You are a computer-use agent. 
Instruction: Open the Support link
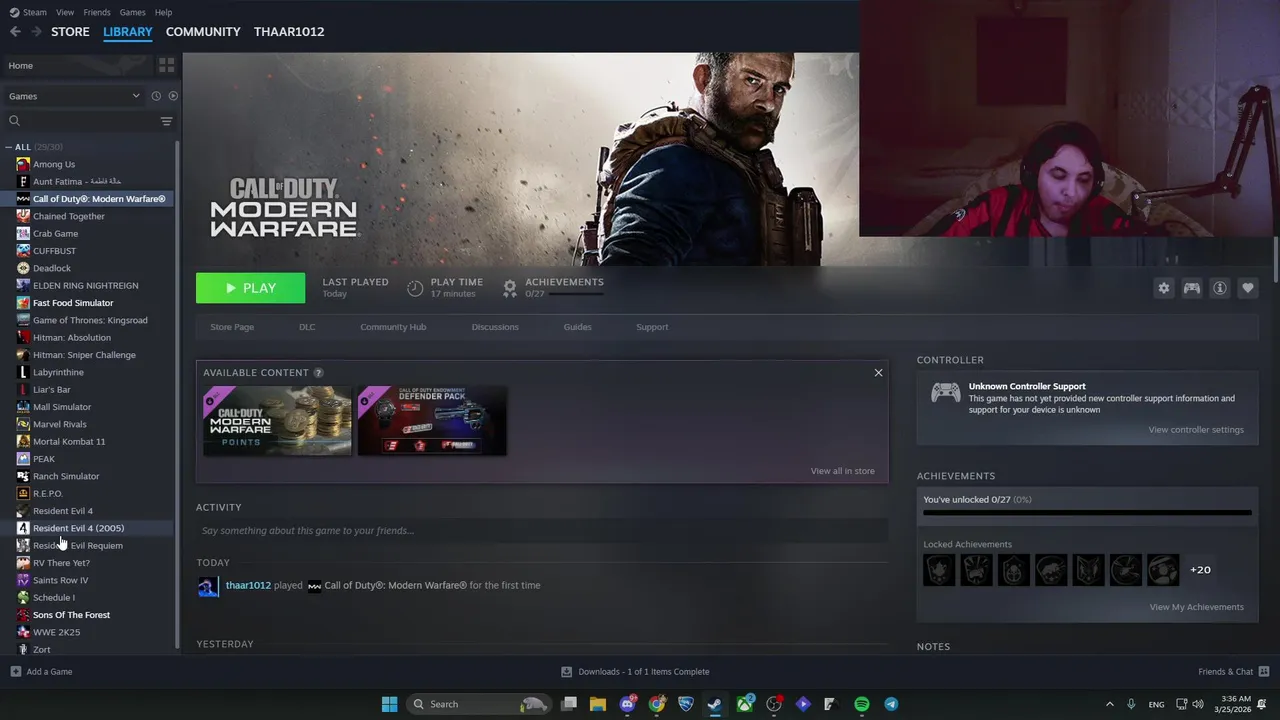pyautogui.click(x=652, y=327)
